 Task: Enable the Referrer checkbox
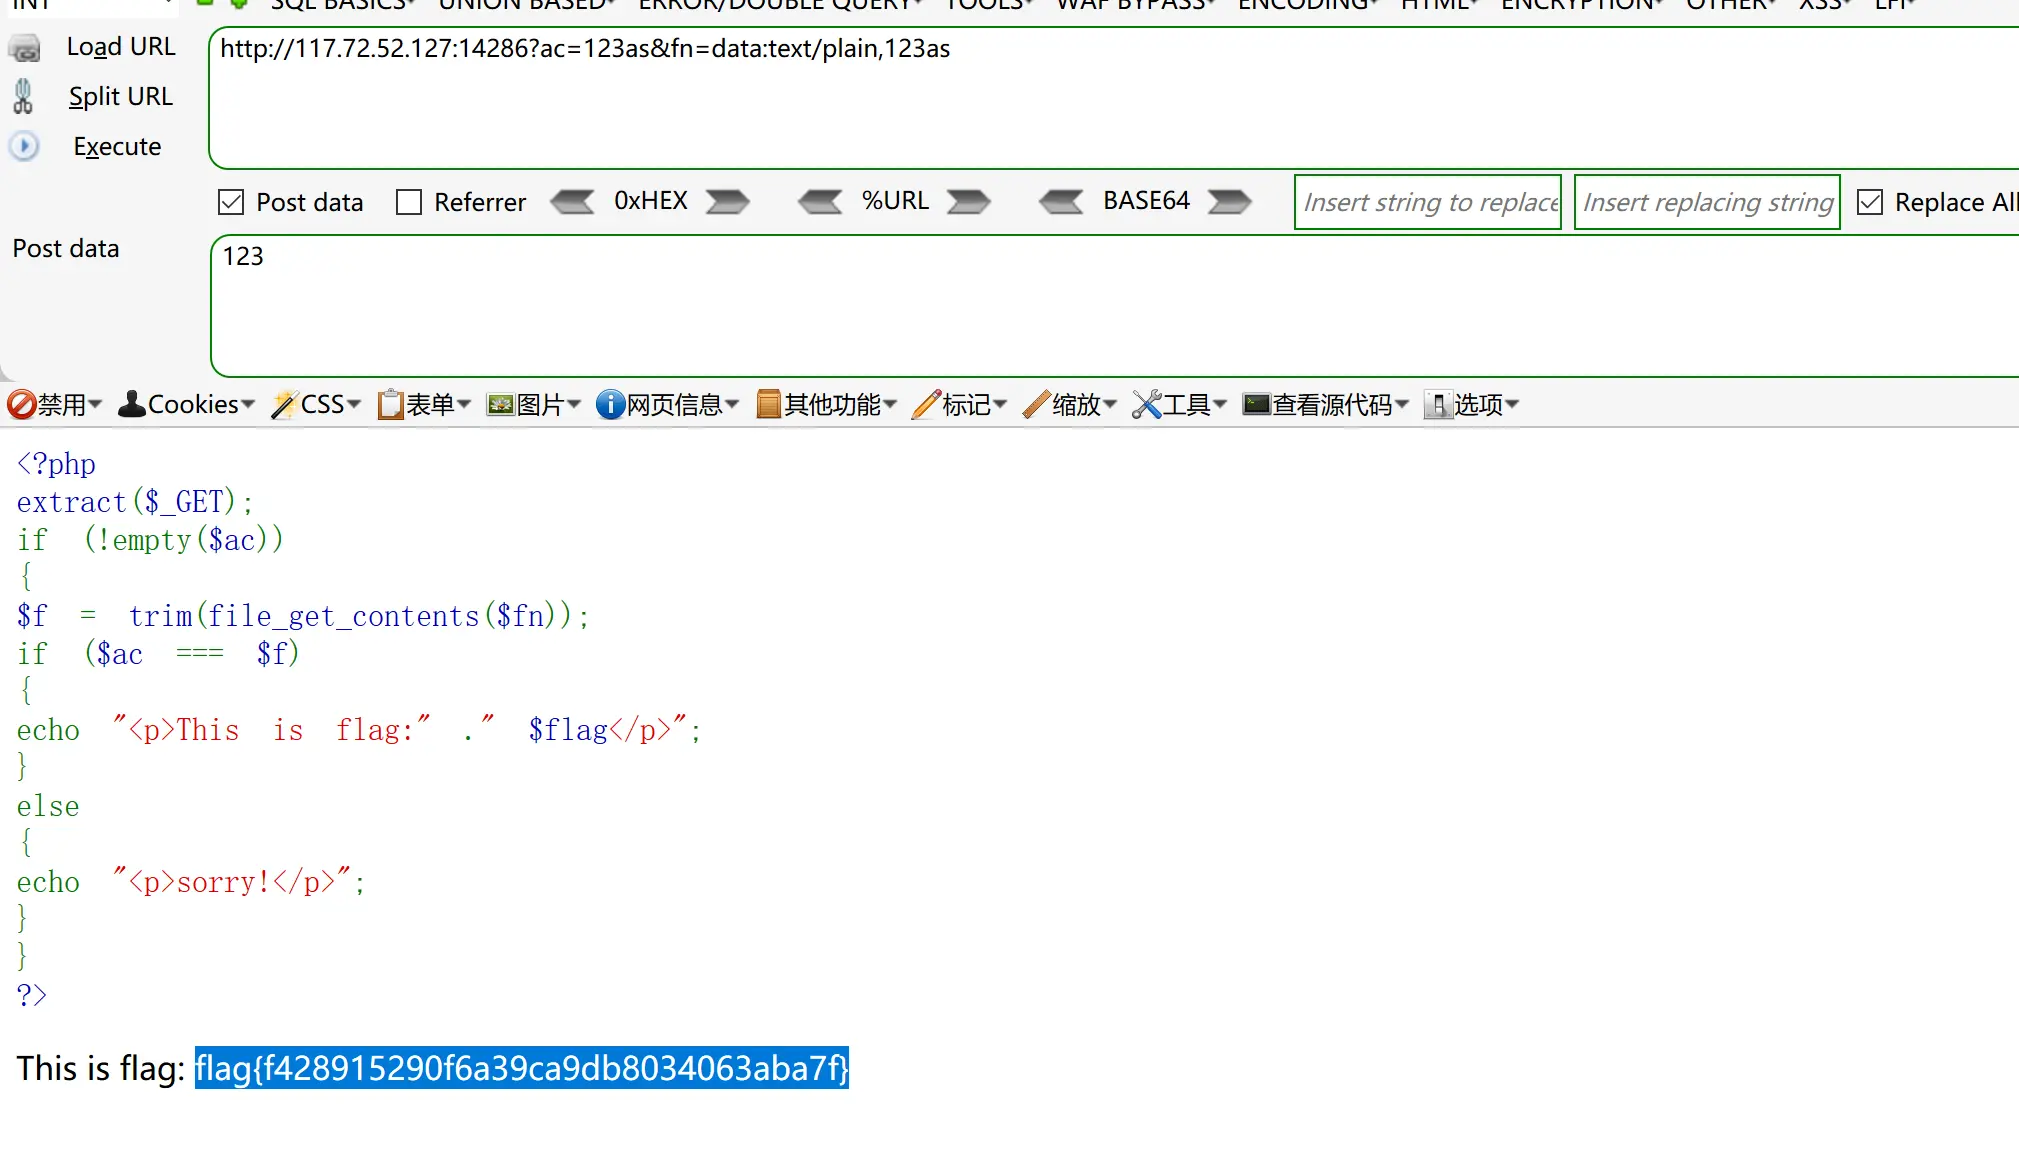409,203
